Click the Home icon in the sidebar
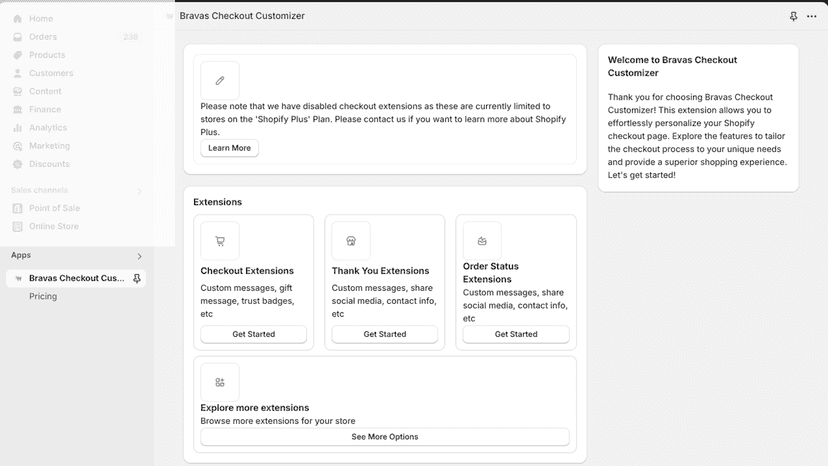The height and width of the screenshot is (466, 828). tap(17, 19)
